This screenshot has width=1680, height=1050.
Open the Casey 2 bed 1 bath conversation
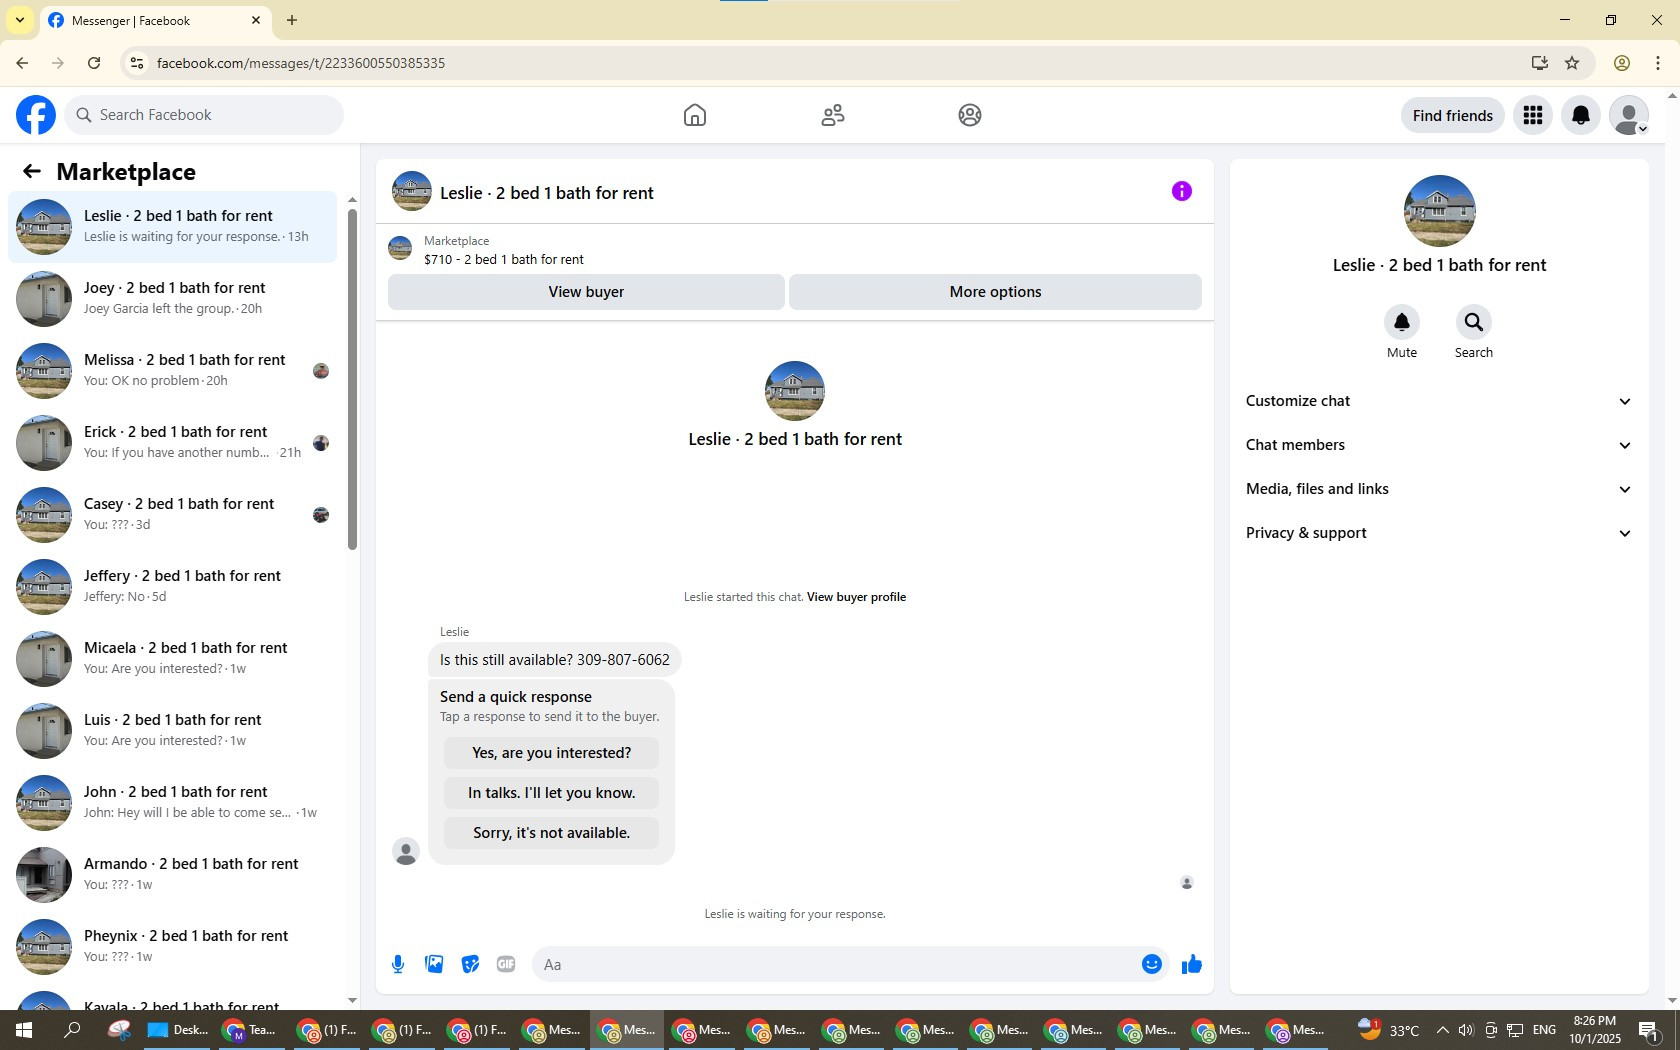[174, 515]
